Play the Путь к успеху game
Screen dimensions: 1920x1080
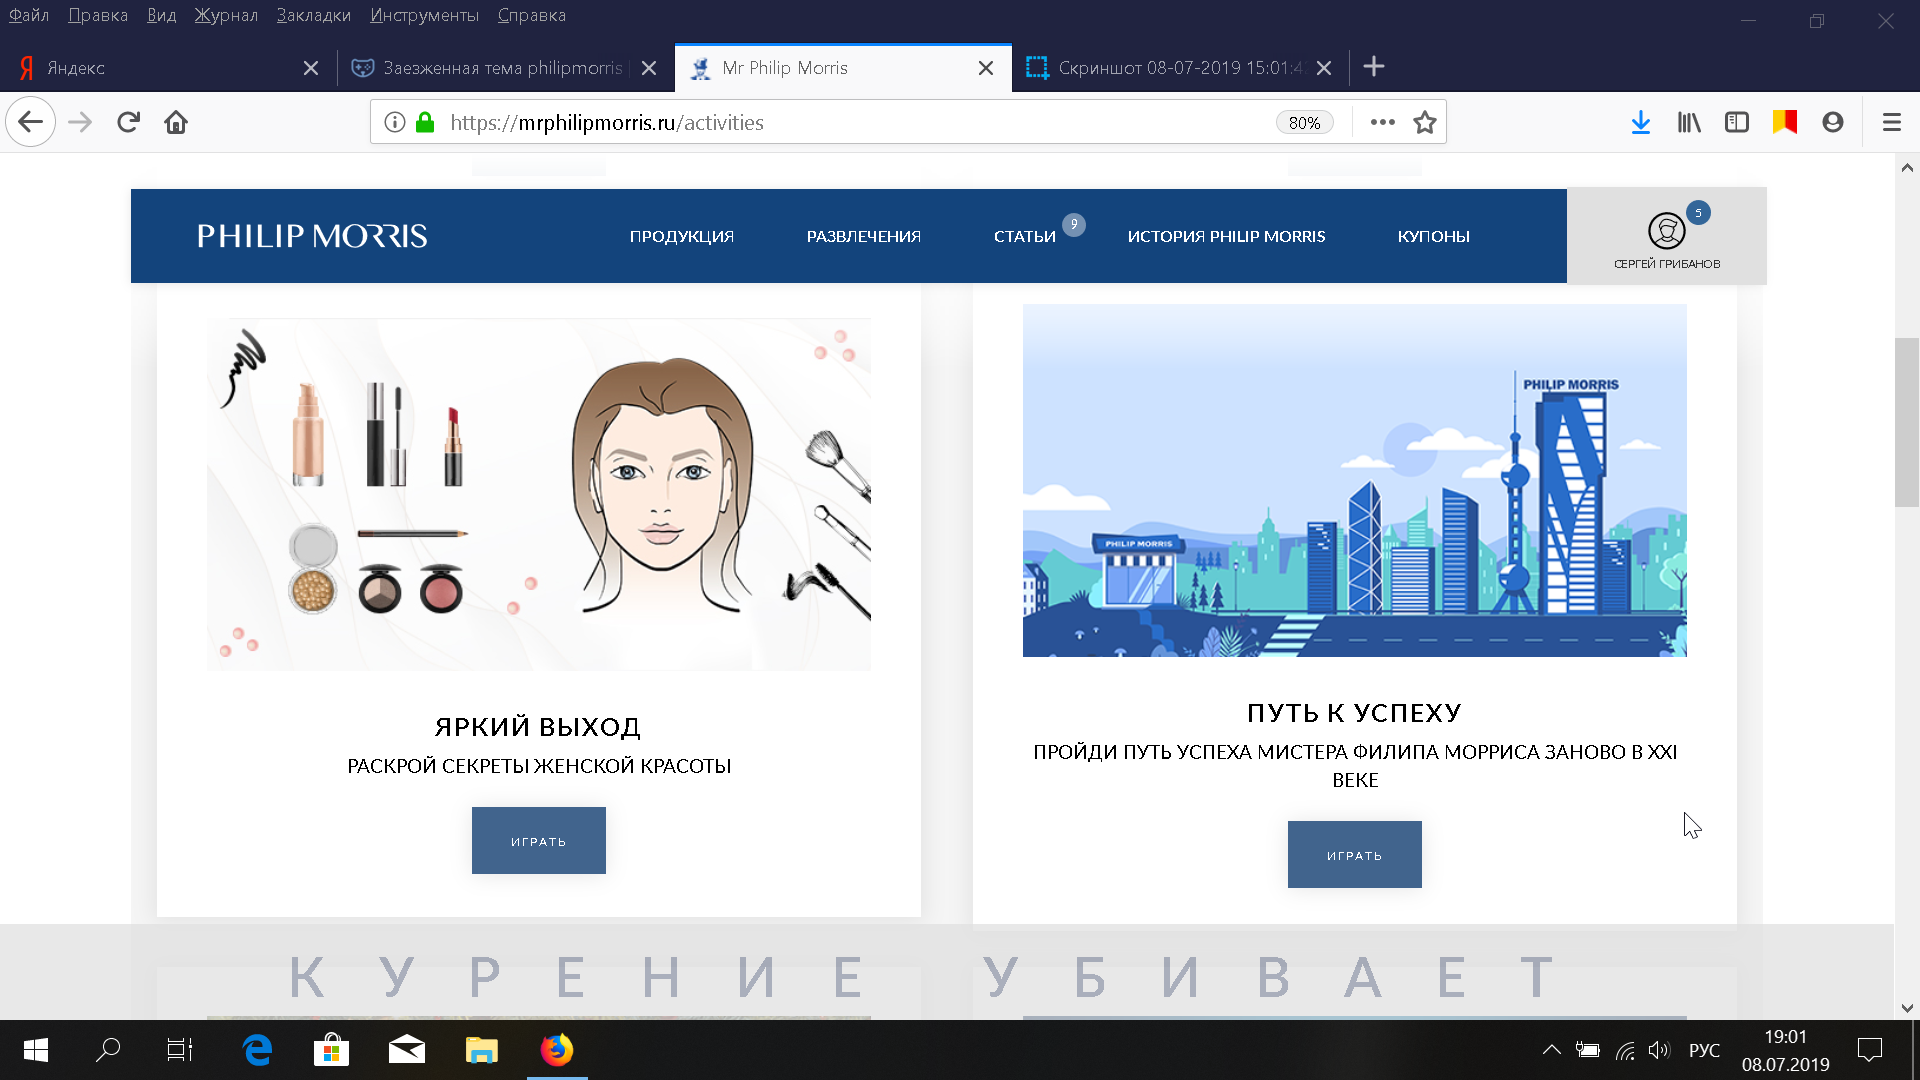pos(1355,855)
